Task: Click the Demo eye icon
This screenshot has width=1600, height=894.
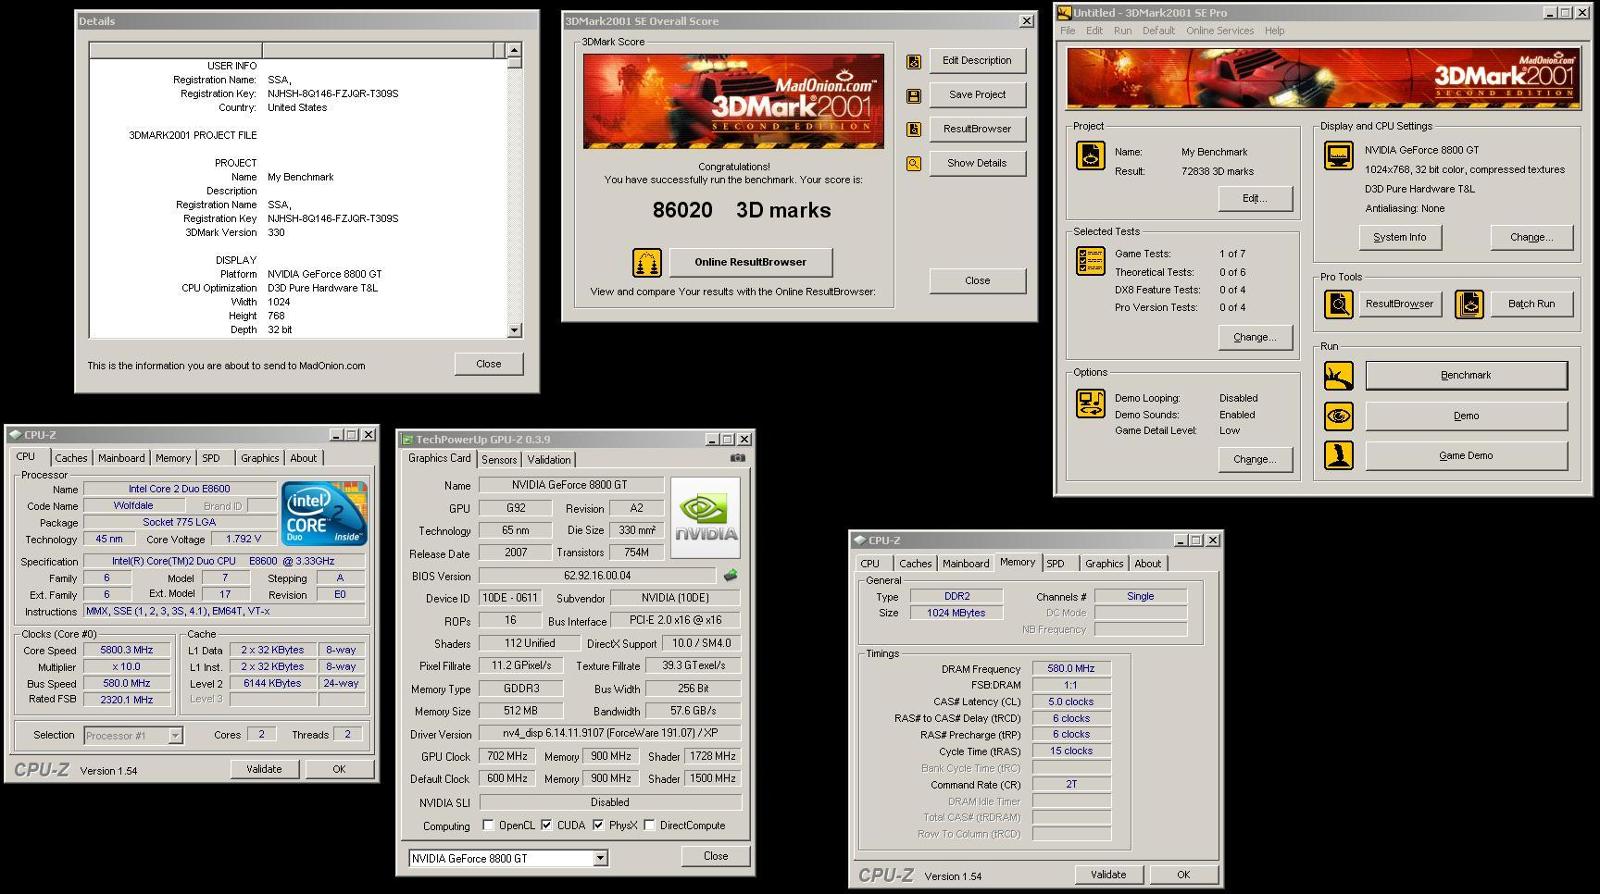Action: coord(1338,416)
